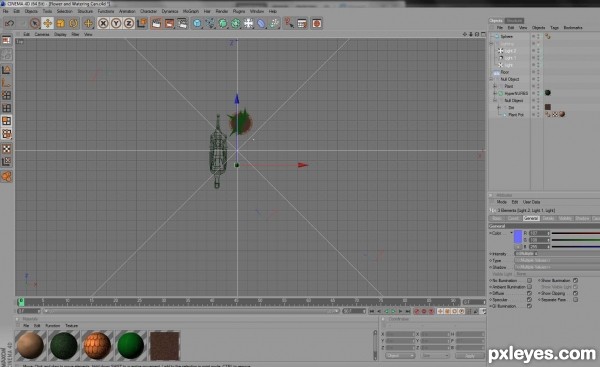
Task: Switch to the Details attributes tab
Action: (548, 218)
